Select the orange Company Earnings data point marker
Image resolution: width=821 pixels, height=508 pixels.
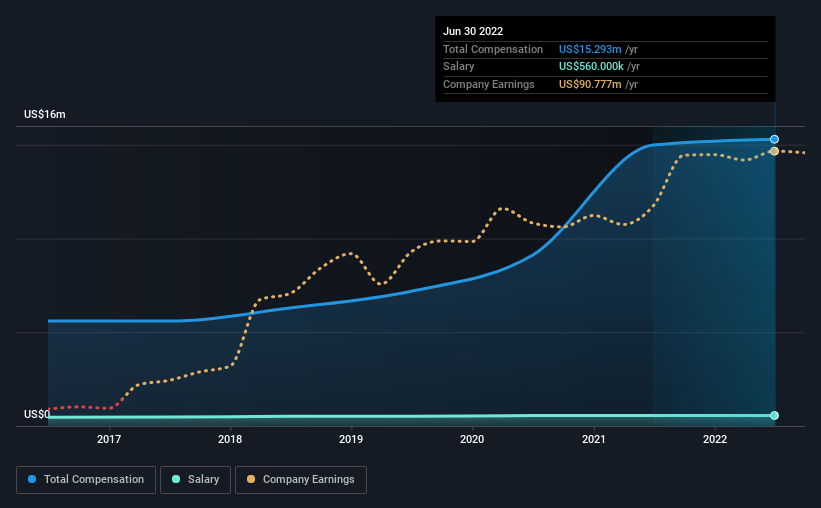pos(774,151)
